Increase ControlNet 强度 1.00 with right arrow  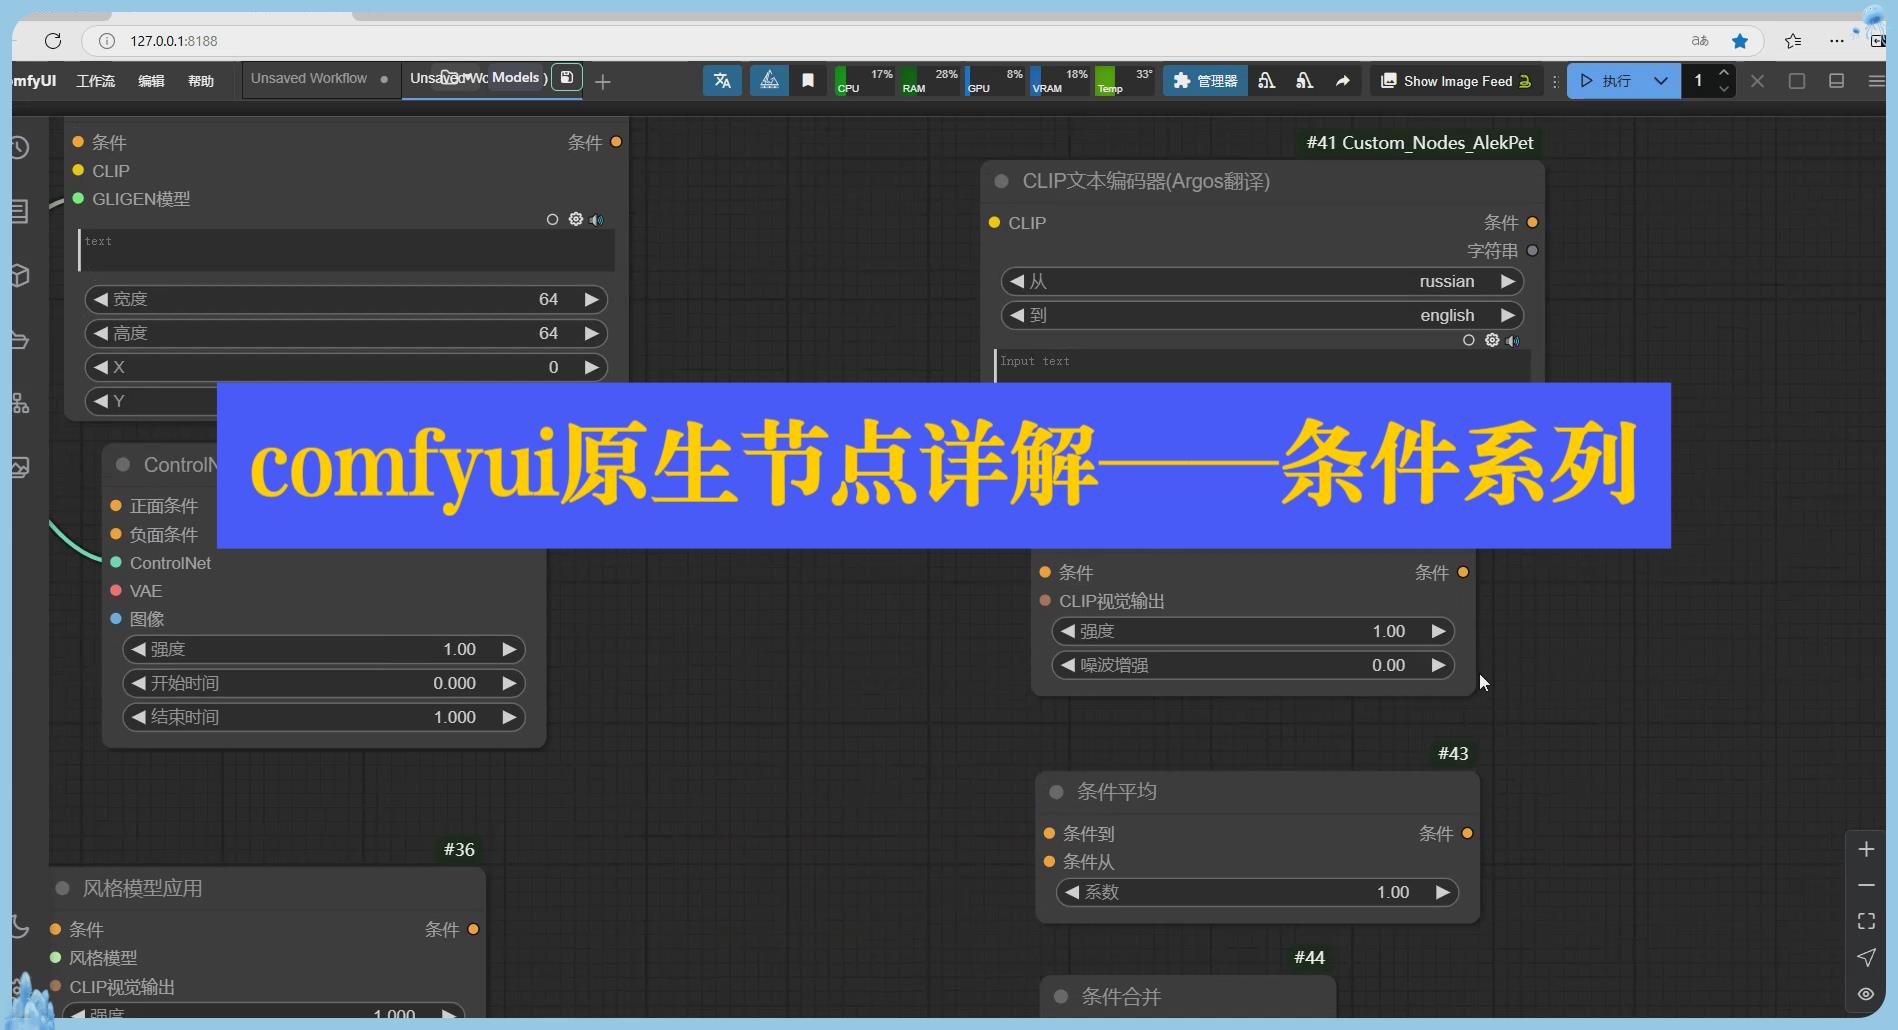click(x=509, y=649)
